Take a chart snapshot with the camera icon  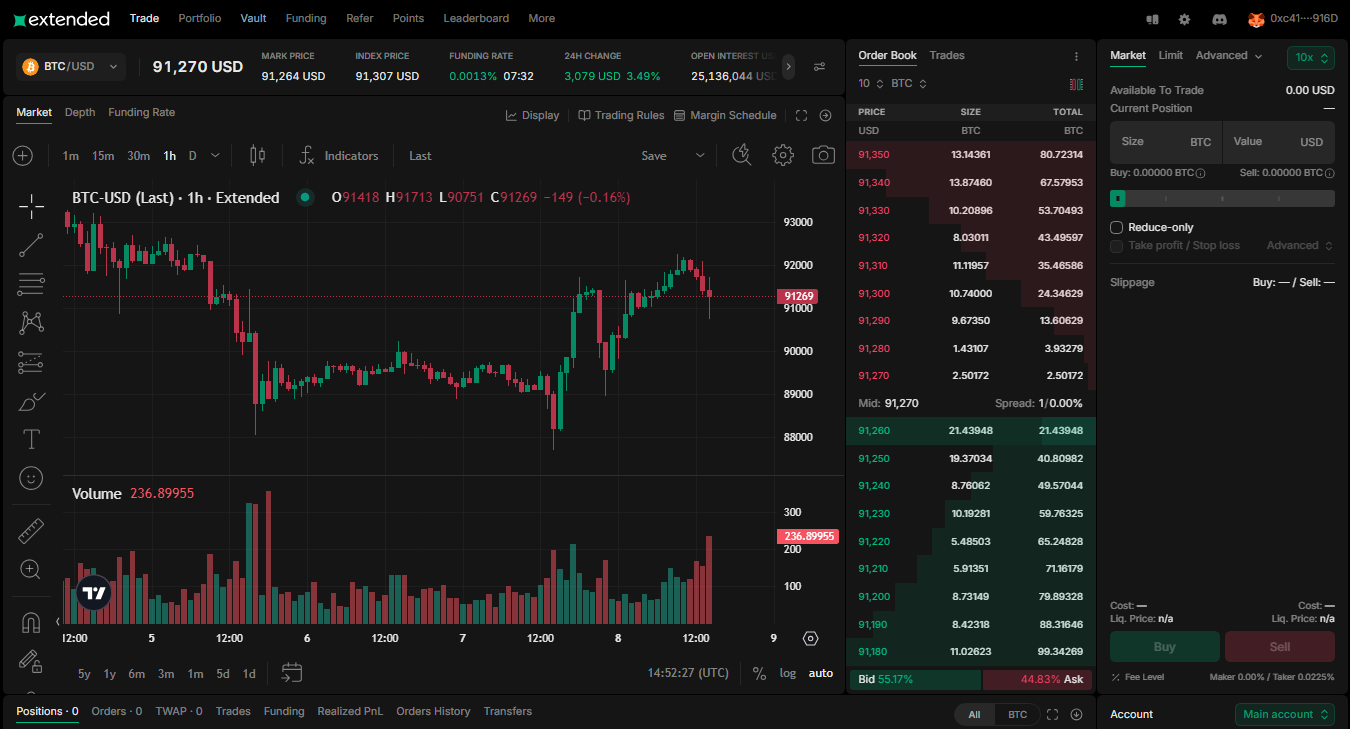tap(823, 155)
